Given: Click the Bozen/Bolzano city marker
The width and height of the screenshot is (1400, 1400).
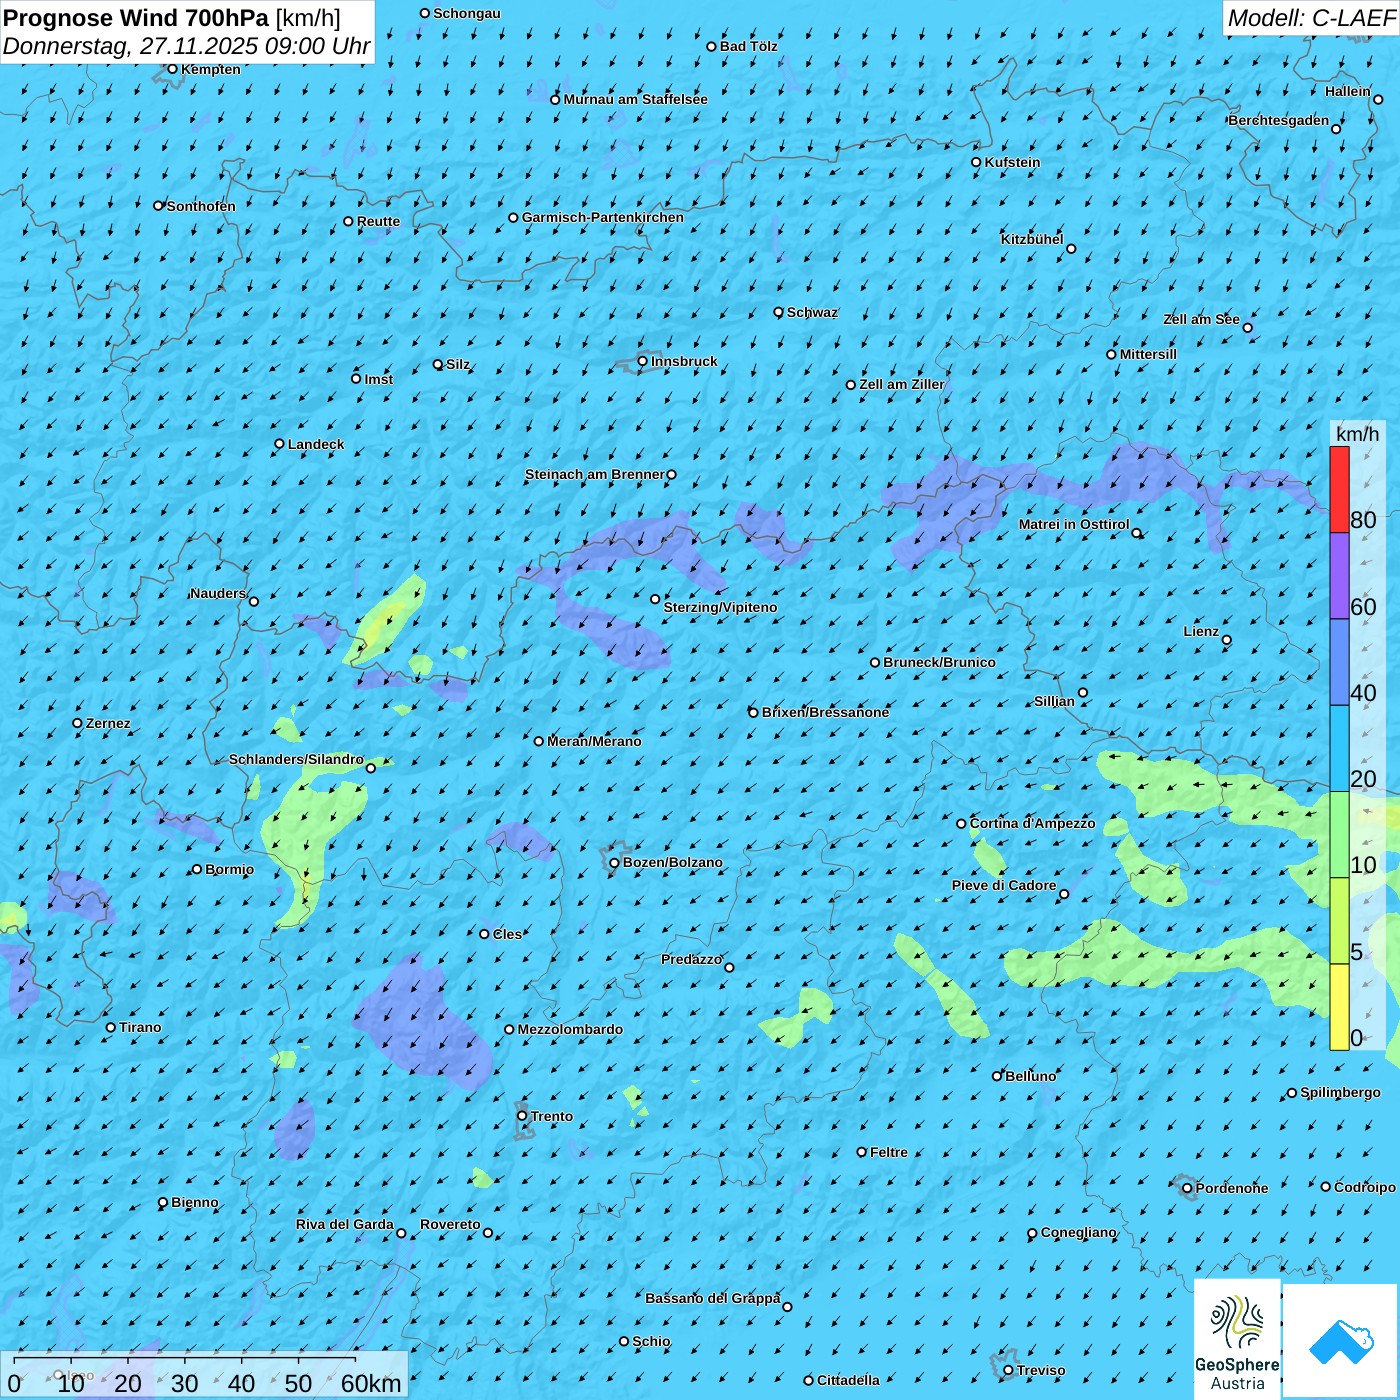Looking at the screenshot, I should coord(615,863).
